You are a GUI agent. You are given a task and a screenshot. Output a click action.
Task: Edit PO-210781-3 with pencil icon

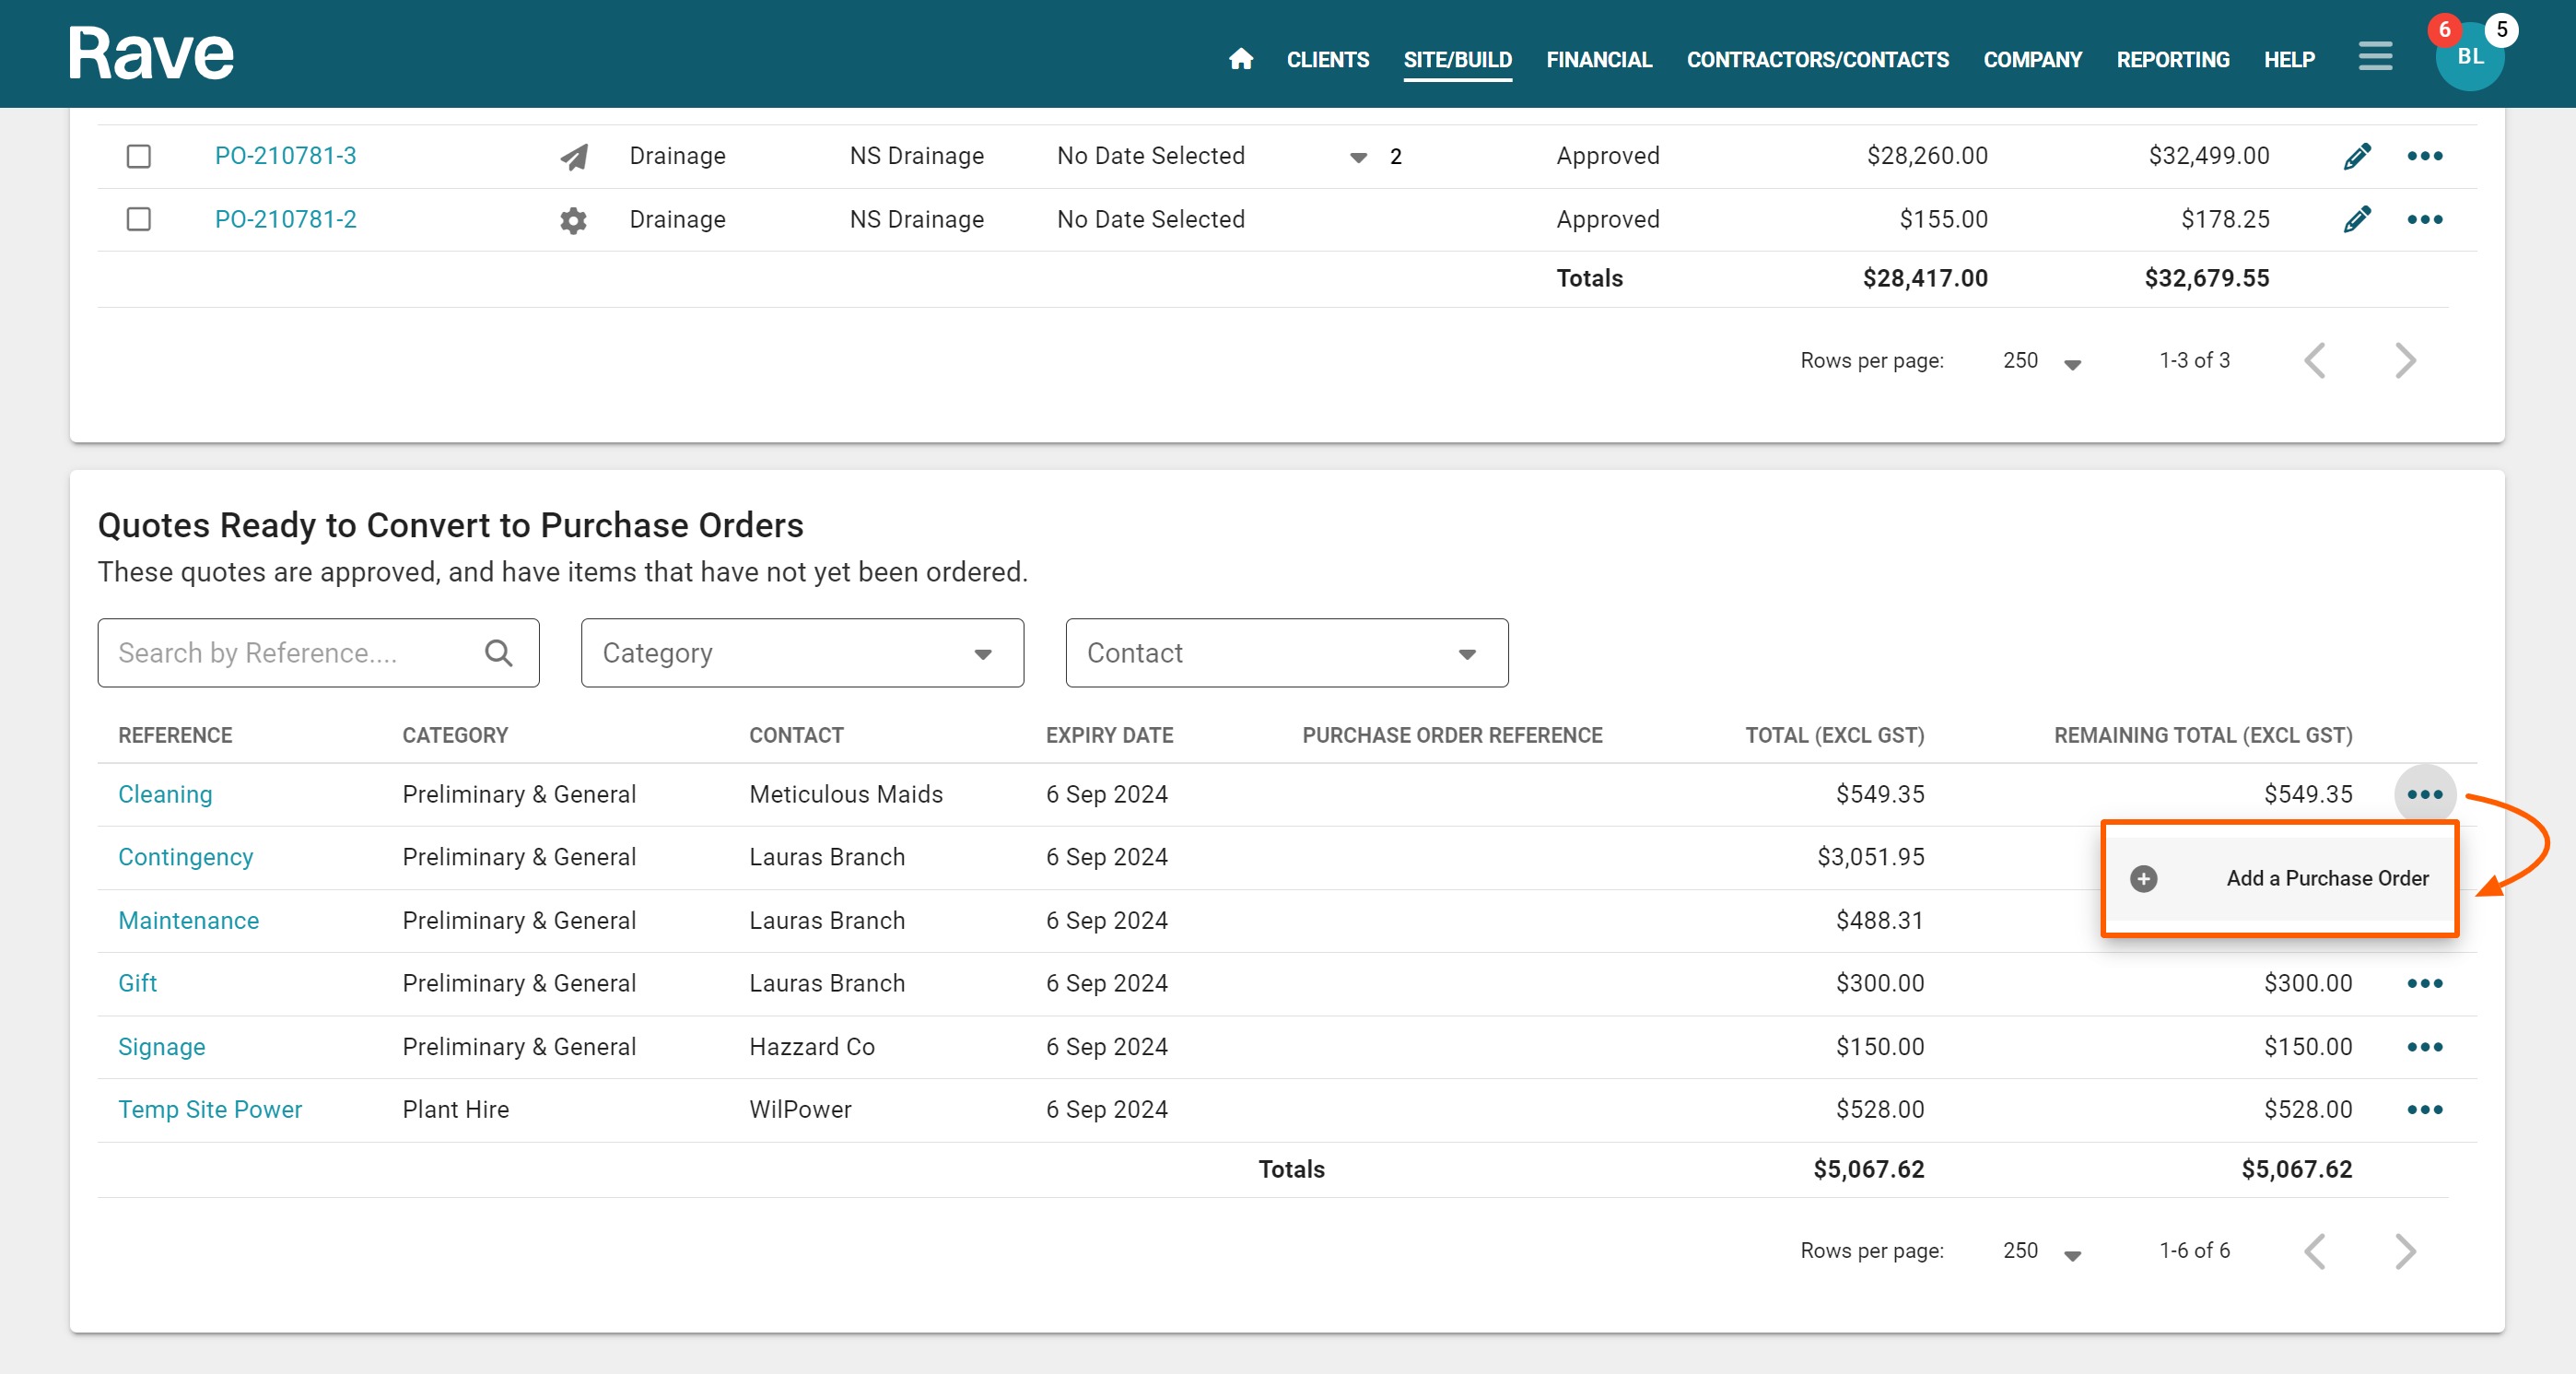pos(2357,156)
